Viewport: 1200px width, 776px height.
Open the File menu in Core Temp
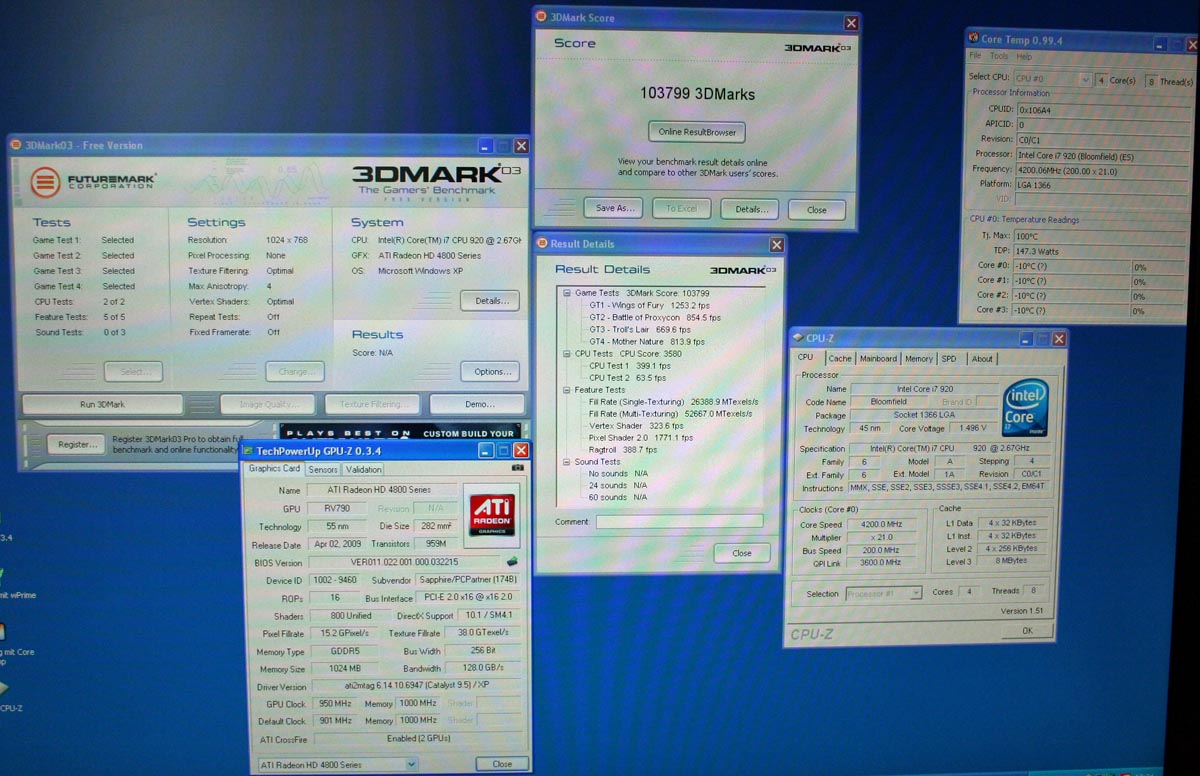(x=975, y=57)
